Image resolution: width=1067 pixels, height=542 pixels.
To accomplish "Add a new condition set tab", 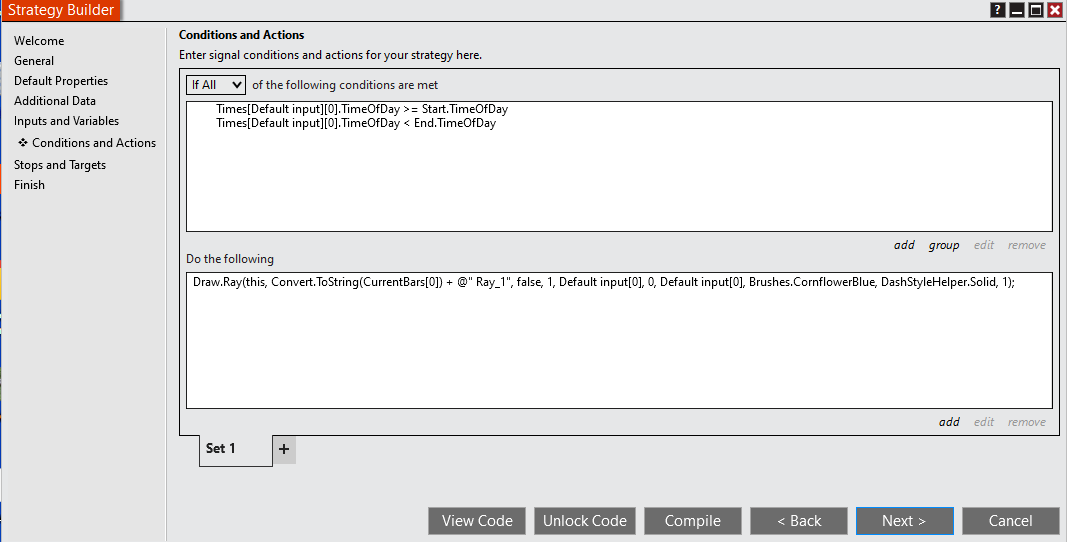I will point(284,450).
